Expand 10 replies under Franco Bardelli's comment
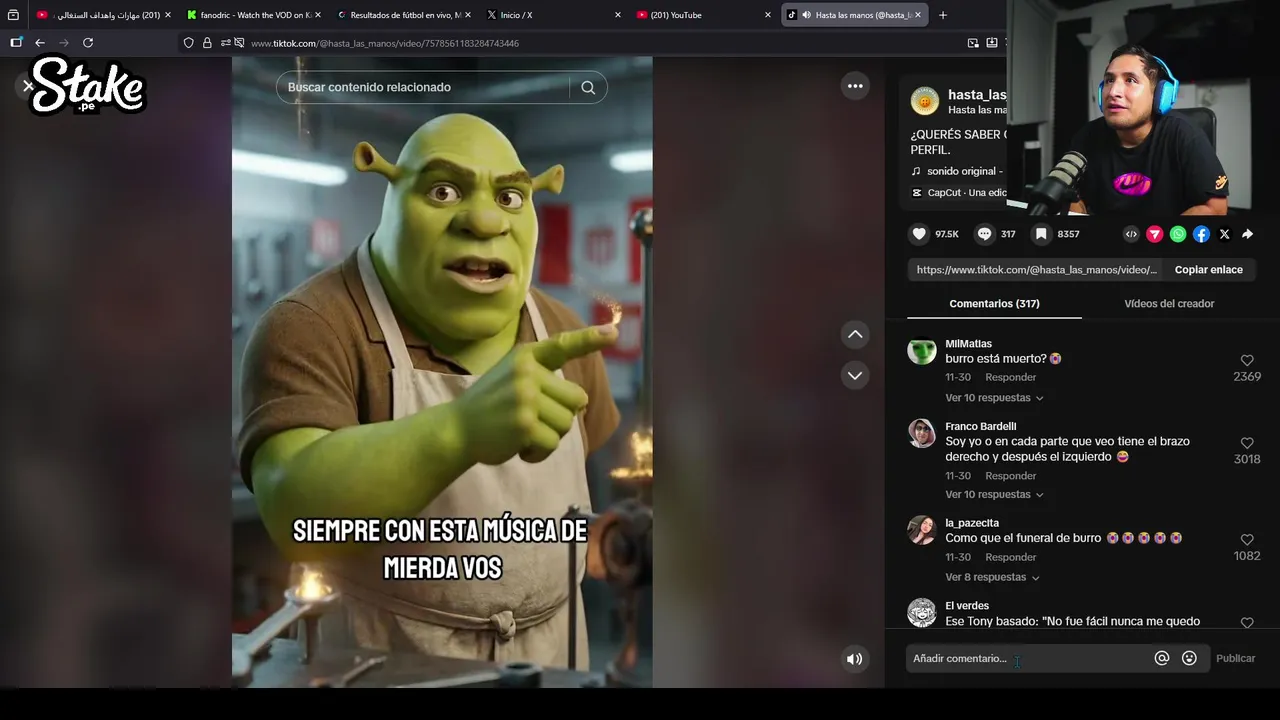 (x=994, y=495)
